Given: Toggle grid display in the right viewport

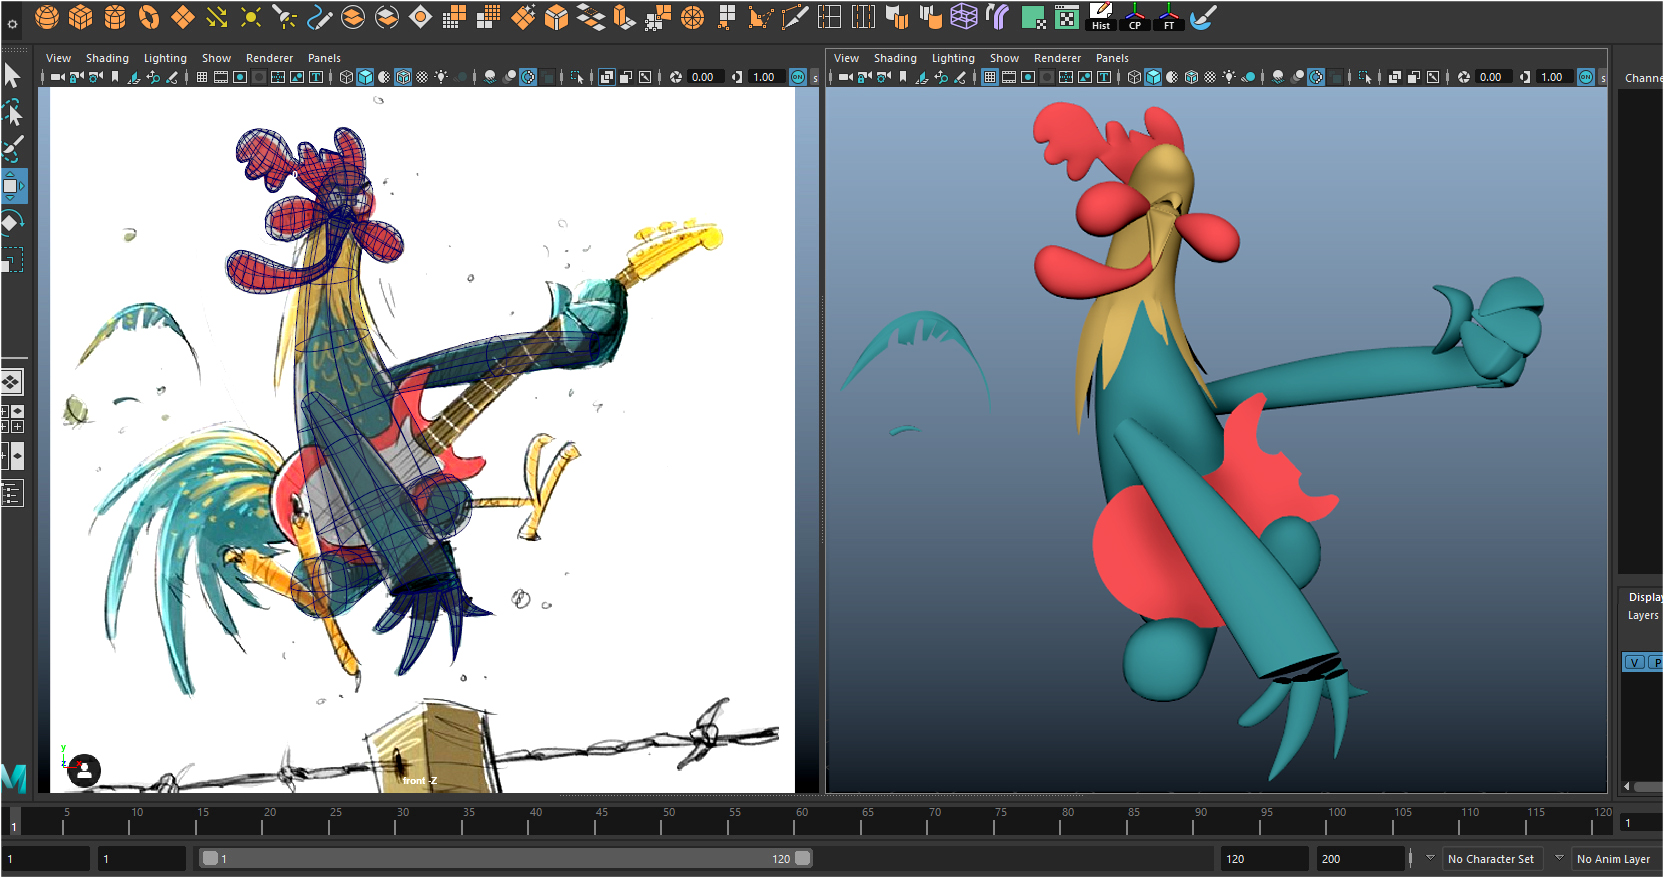Looking at the screenshot, I should click(x=990, y=77).
